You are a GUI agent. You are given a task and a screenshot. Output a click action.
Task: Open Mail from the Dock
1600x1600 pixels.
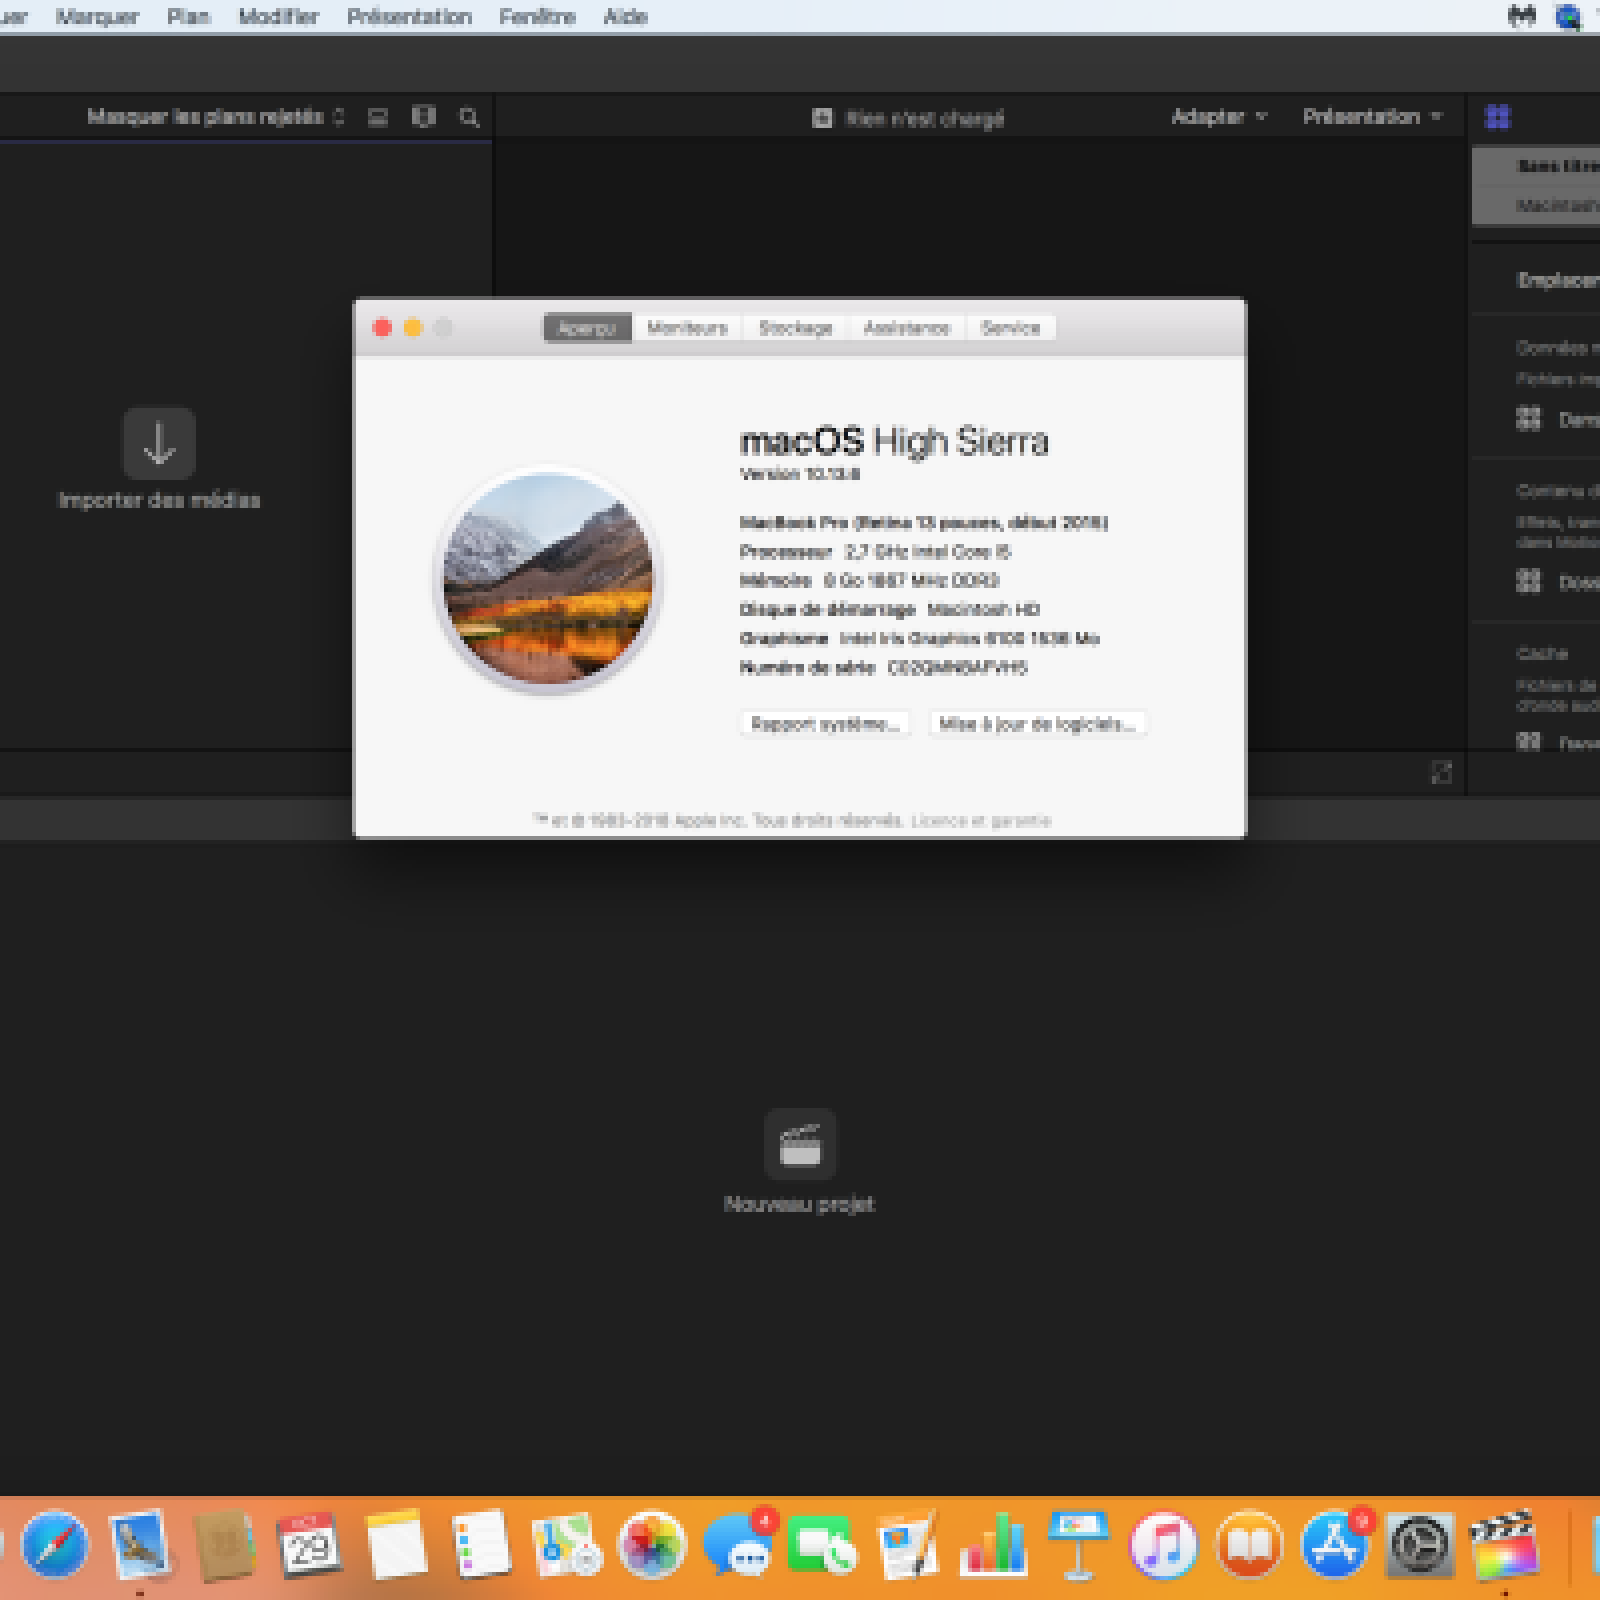pos(140,1544)
